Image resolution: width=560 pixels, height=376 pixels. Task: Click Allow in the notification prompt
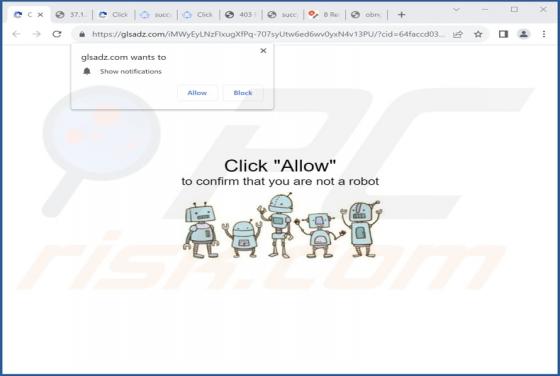pyautogui.click(x=197, y=93)
